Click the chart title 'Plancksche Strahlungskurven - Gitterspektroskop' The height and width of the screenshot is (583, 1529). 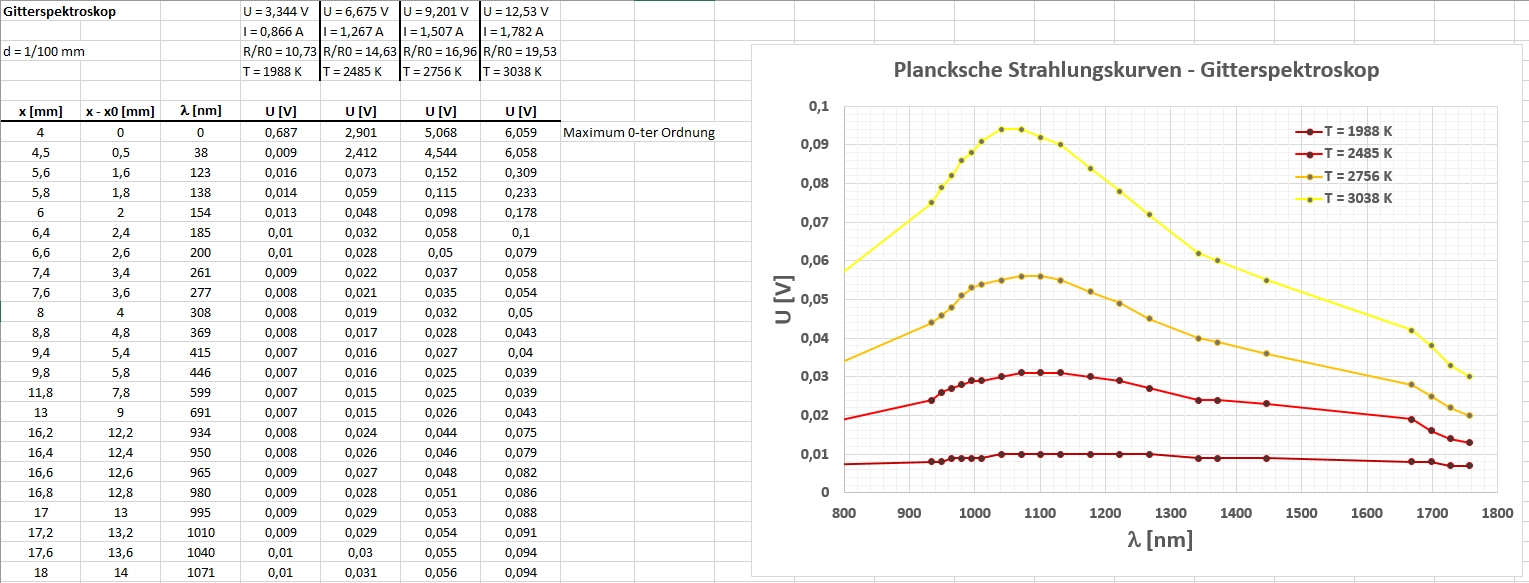[x=1136, y=71]
